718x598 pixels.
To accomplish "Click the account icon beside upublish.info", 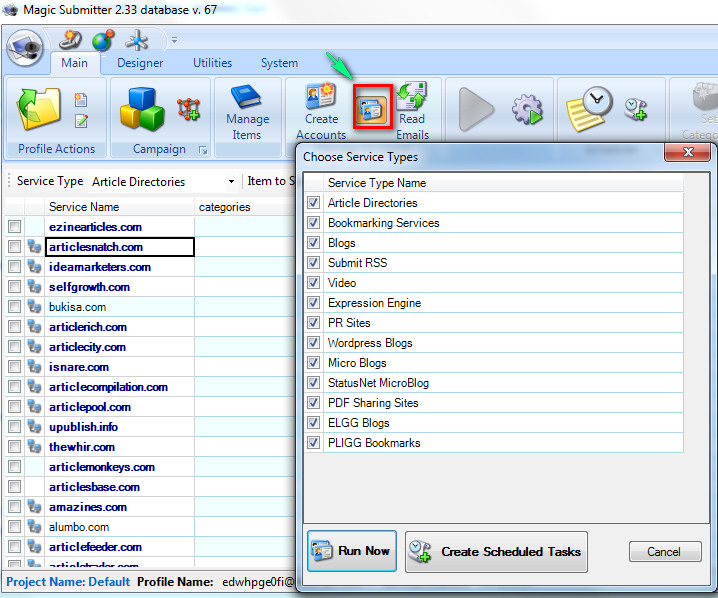I will click(34, 427).
